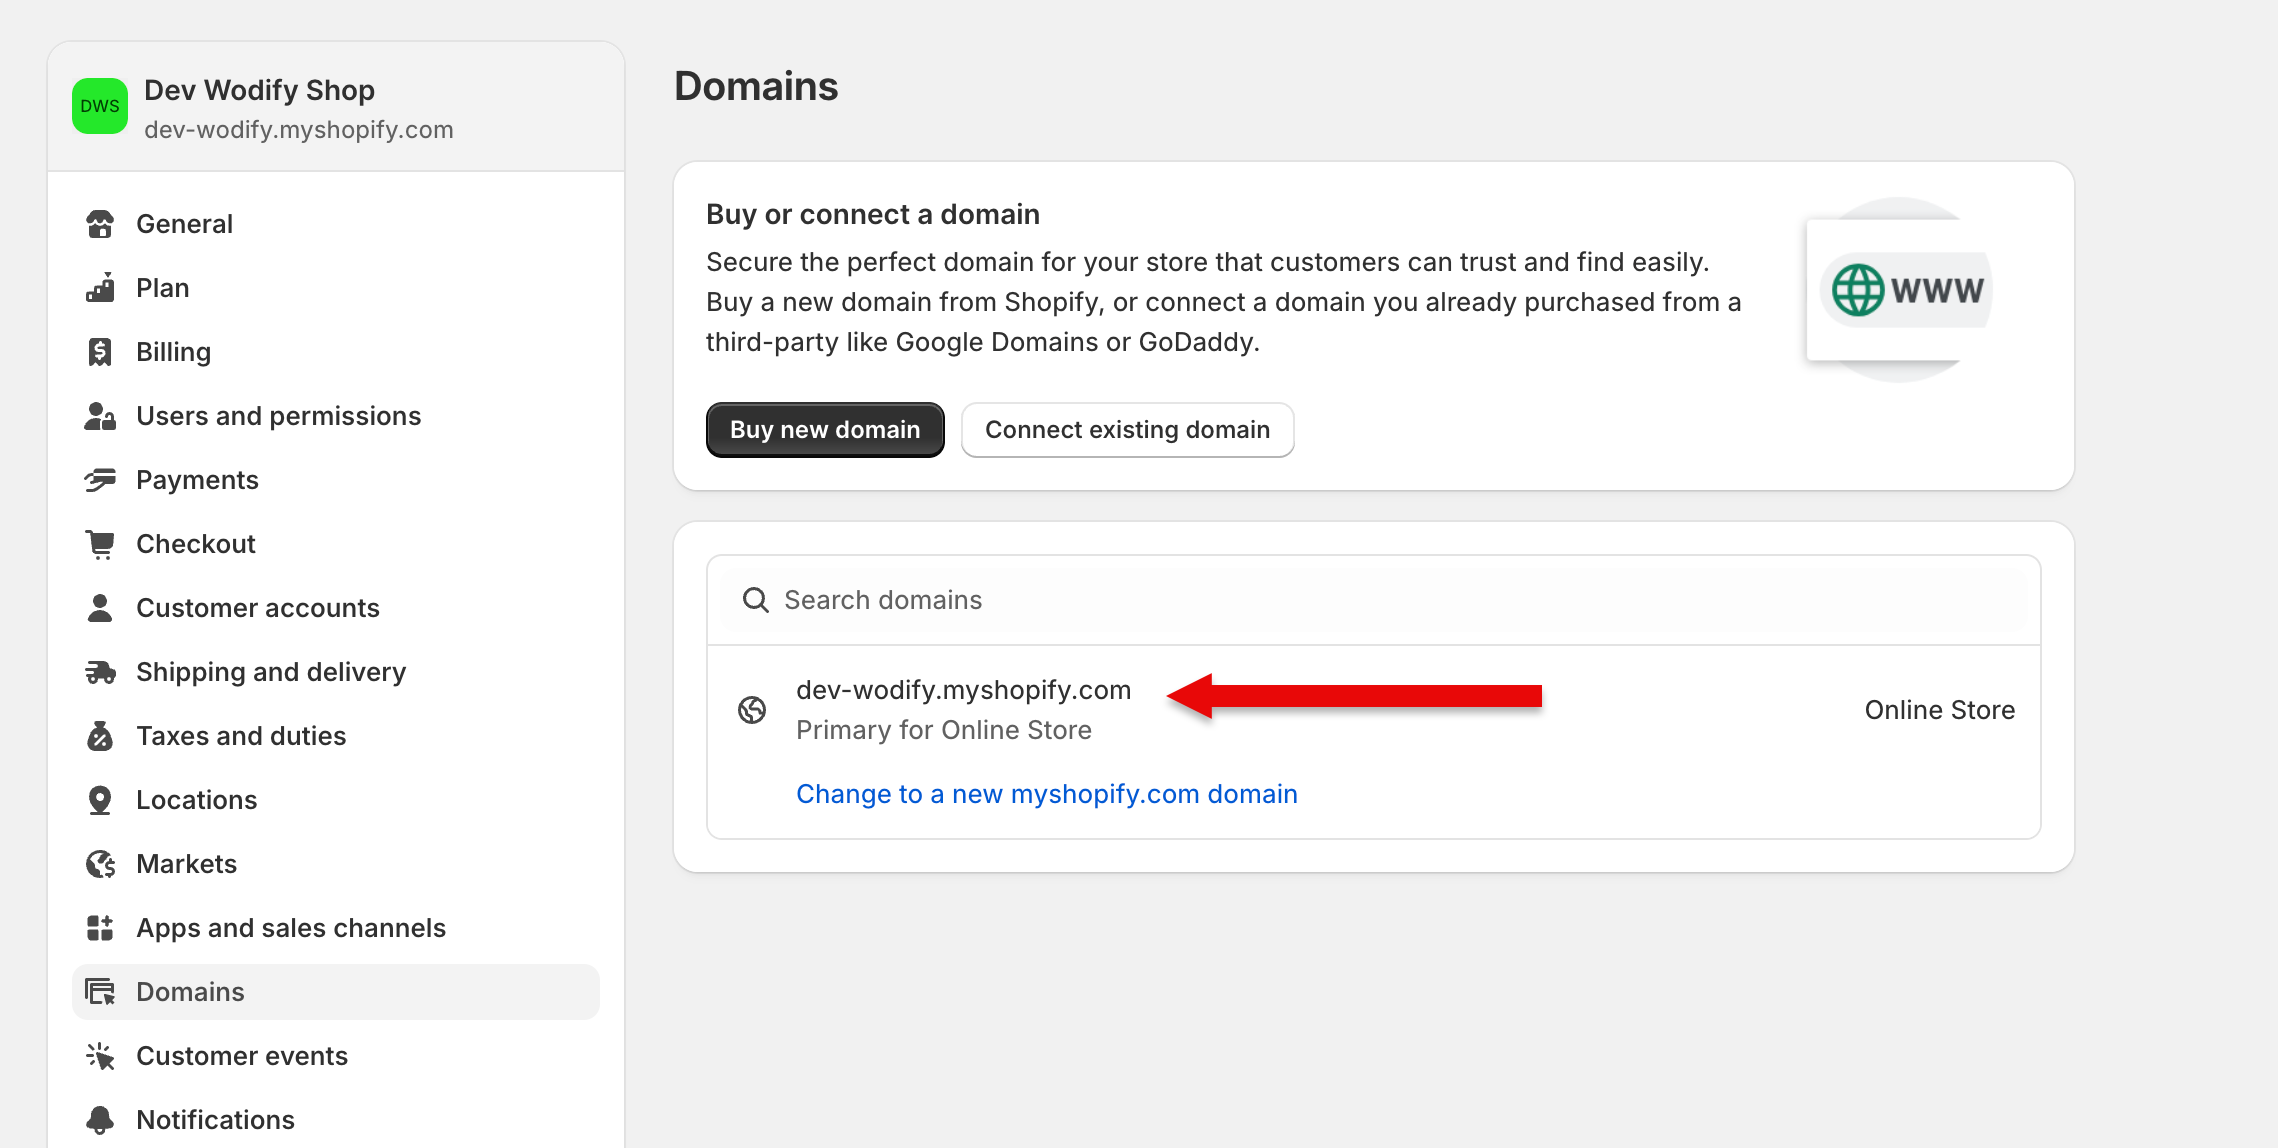Navigate to Payments settings
This screenshot has height=1148, width=2278.
pyautogui.click(x=336, y=480)
